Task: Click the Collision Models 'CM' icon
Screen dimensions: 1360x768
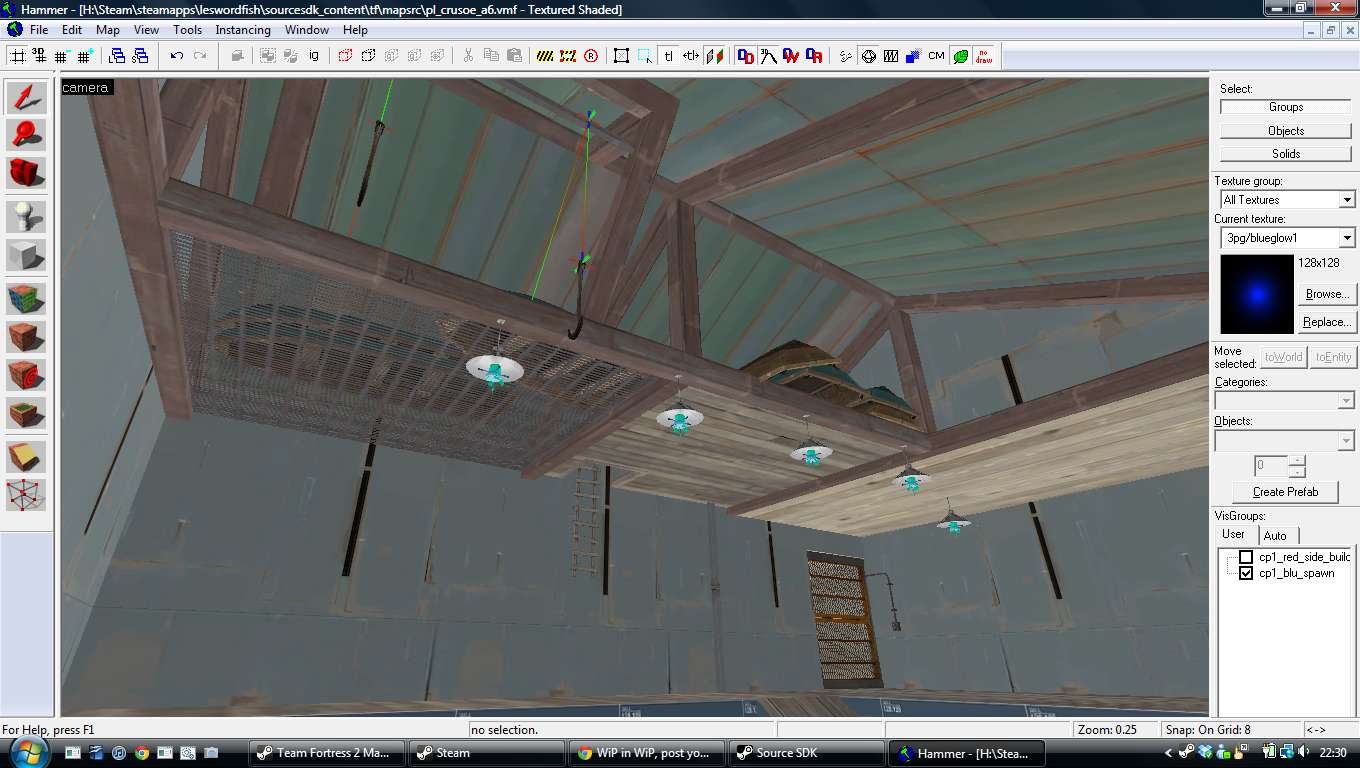Action: point(936,56)
